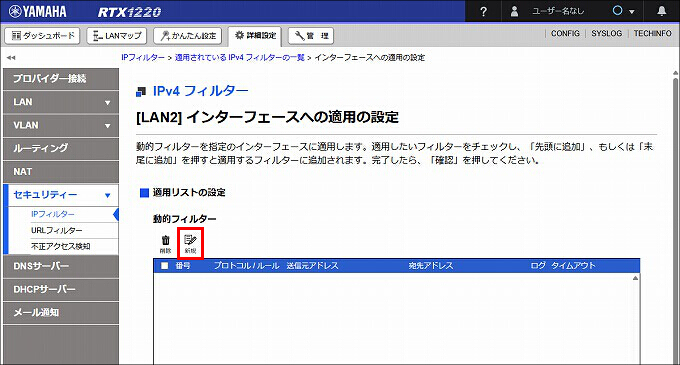The image size is (680, 365).
Task: Open the ダッシュボード tab
Action: point(42,36)
